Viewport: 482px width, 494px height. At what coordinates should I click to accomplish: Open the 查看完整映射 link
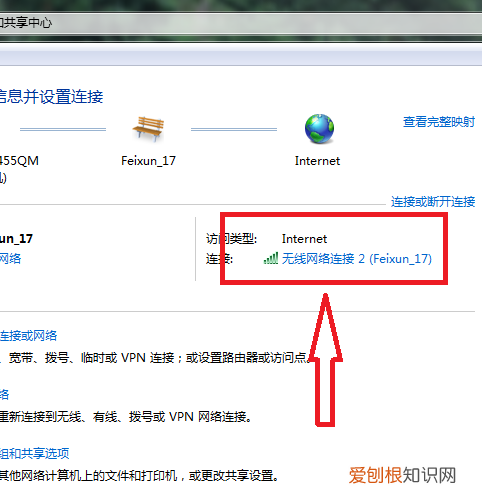click(439, 122)
